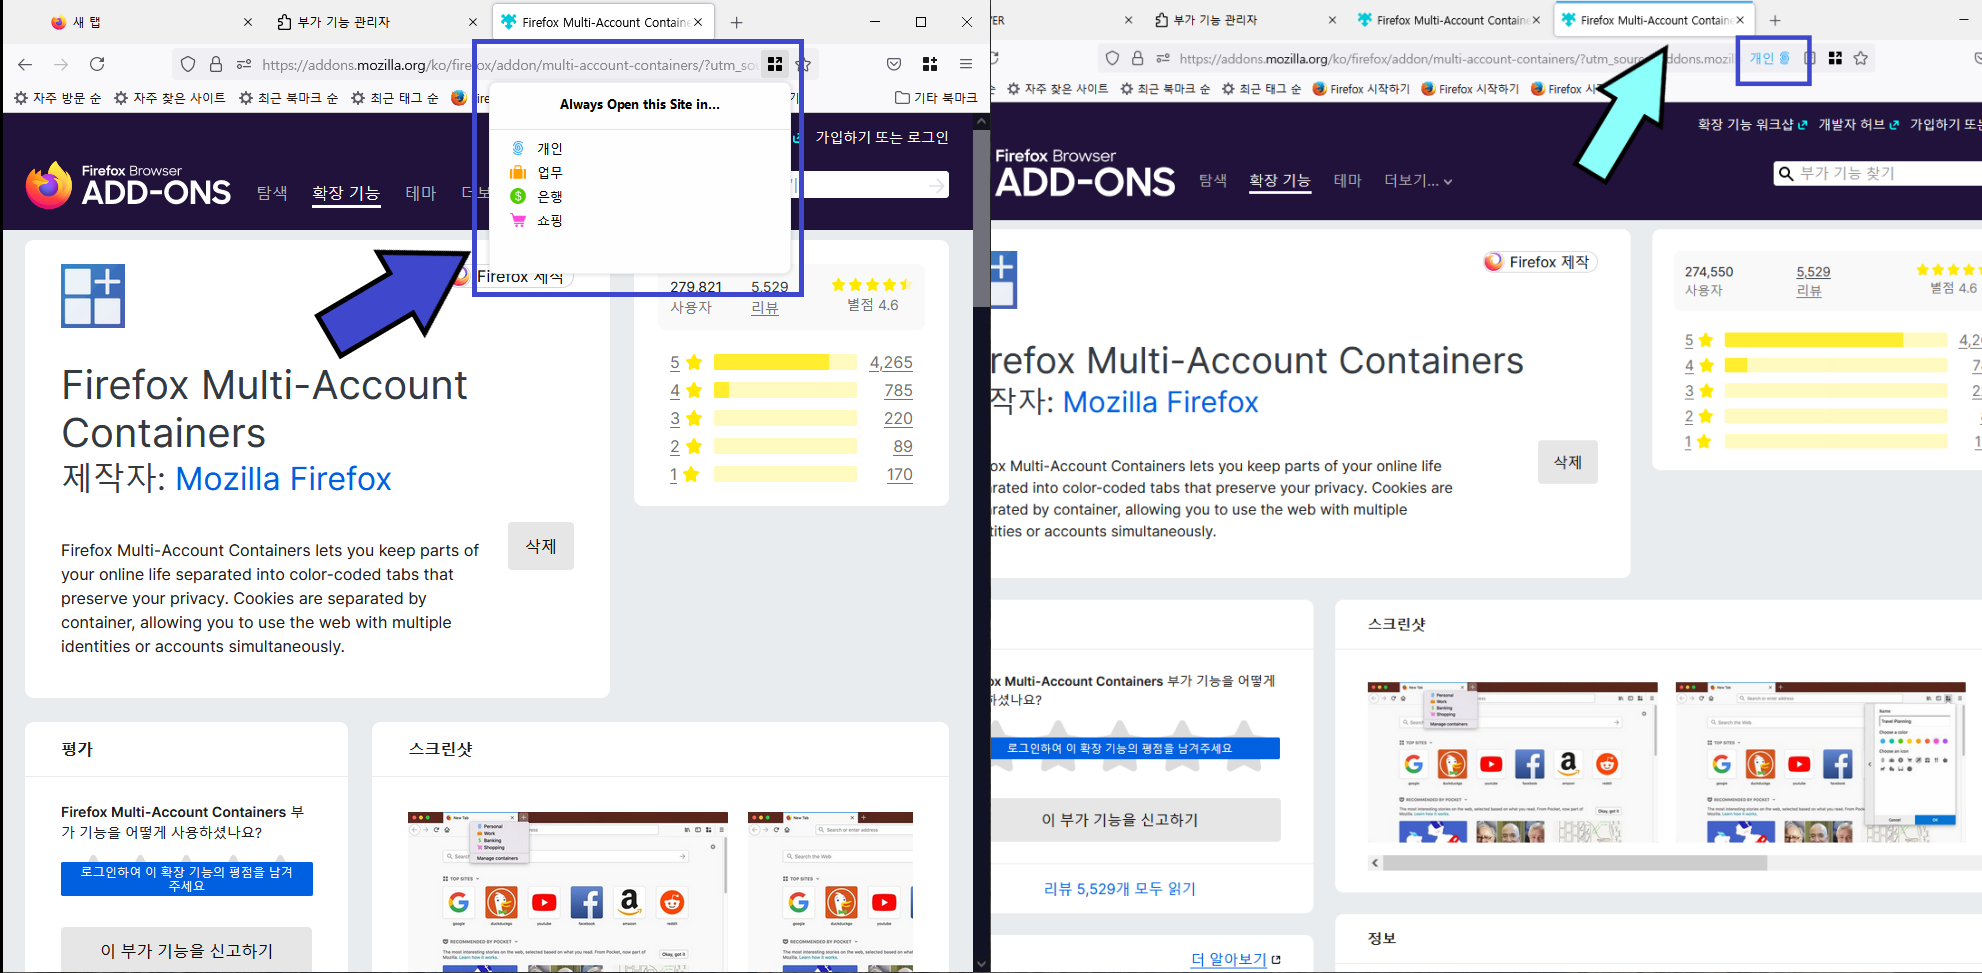Image resolution: width=1982 pixels, height=973 pixels.
Task: Open 자주 찾은 사이트 bookmark folder in left window
Action: tap(170, 98)
